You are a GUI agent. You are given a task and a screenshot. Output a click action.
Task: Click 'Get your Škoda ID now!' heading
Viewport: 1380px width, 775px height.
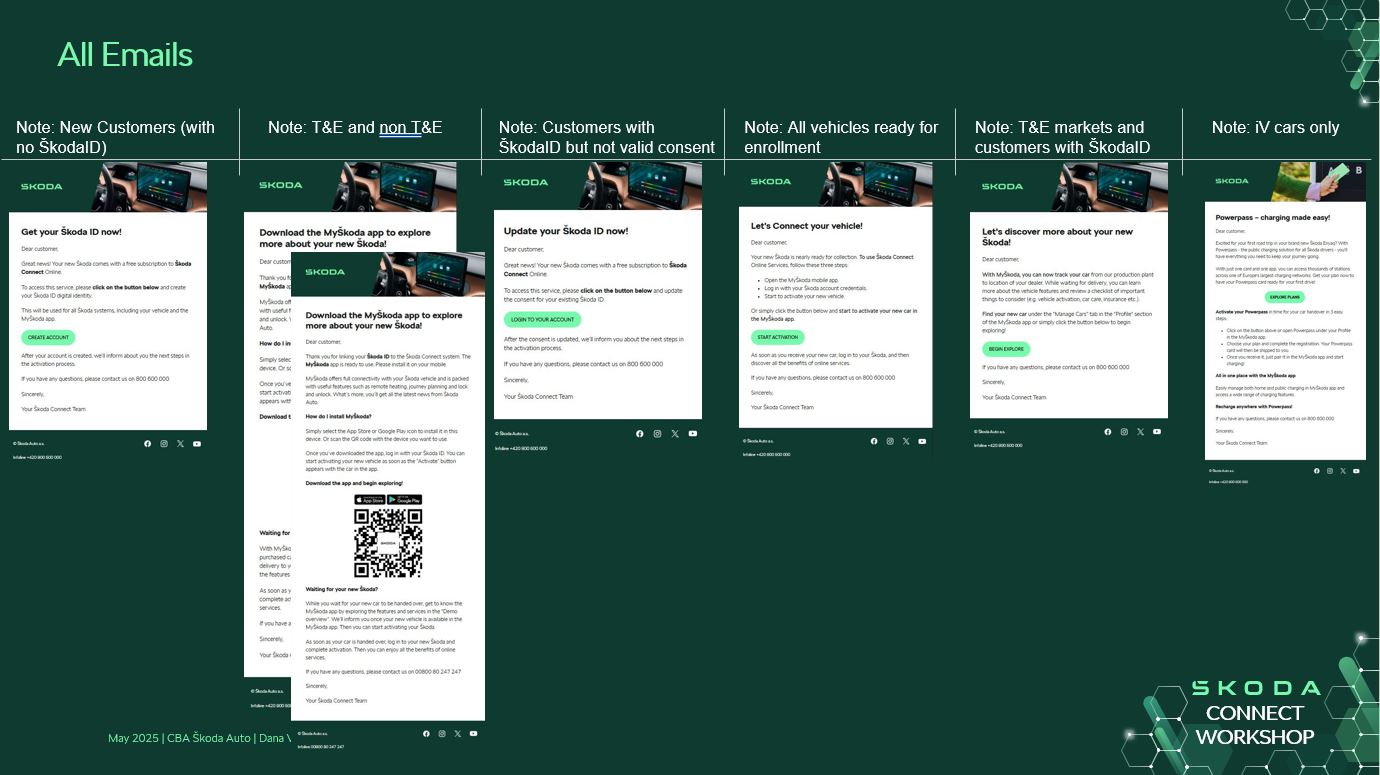(x=71, y=232)
